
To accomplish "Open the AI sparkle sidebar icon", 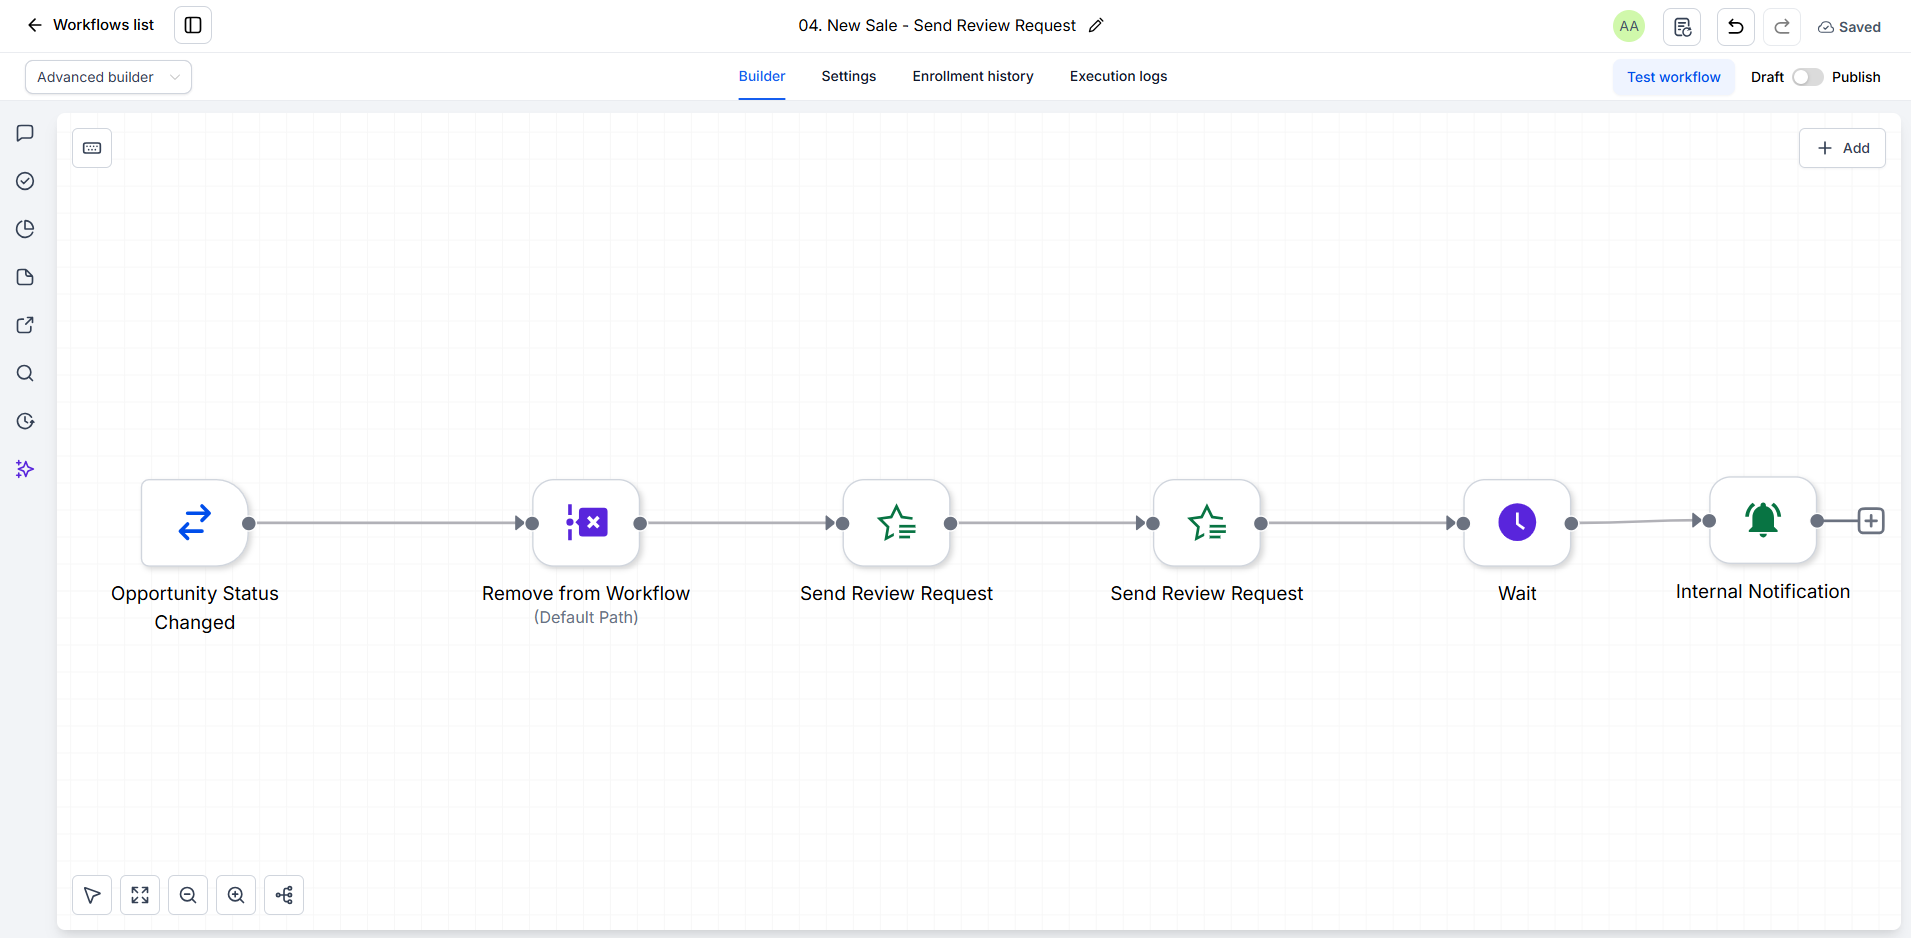I will tap(26, 469).
